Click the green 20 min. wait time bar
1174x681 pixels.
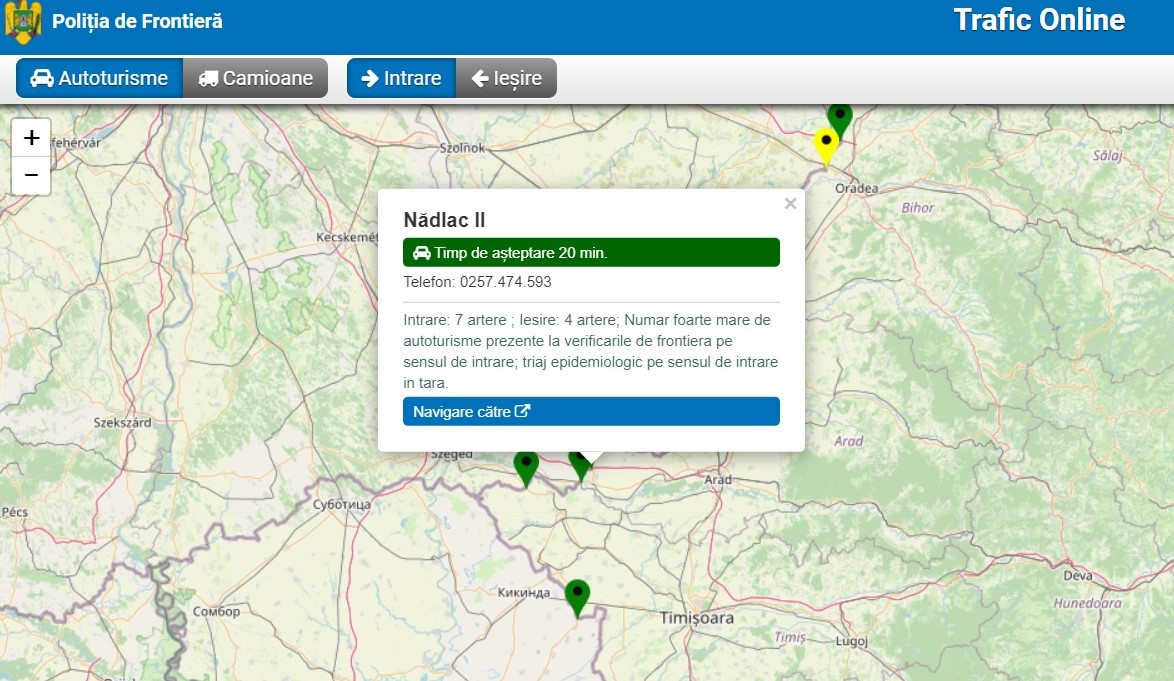click(x=591, y=253)
